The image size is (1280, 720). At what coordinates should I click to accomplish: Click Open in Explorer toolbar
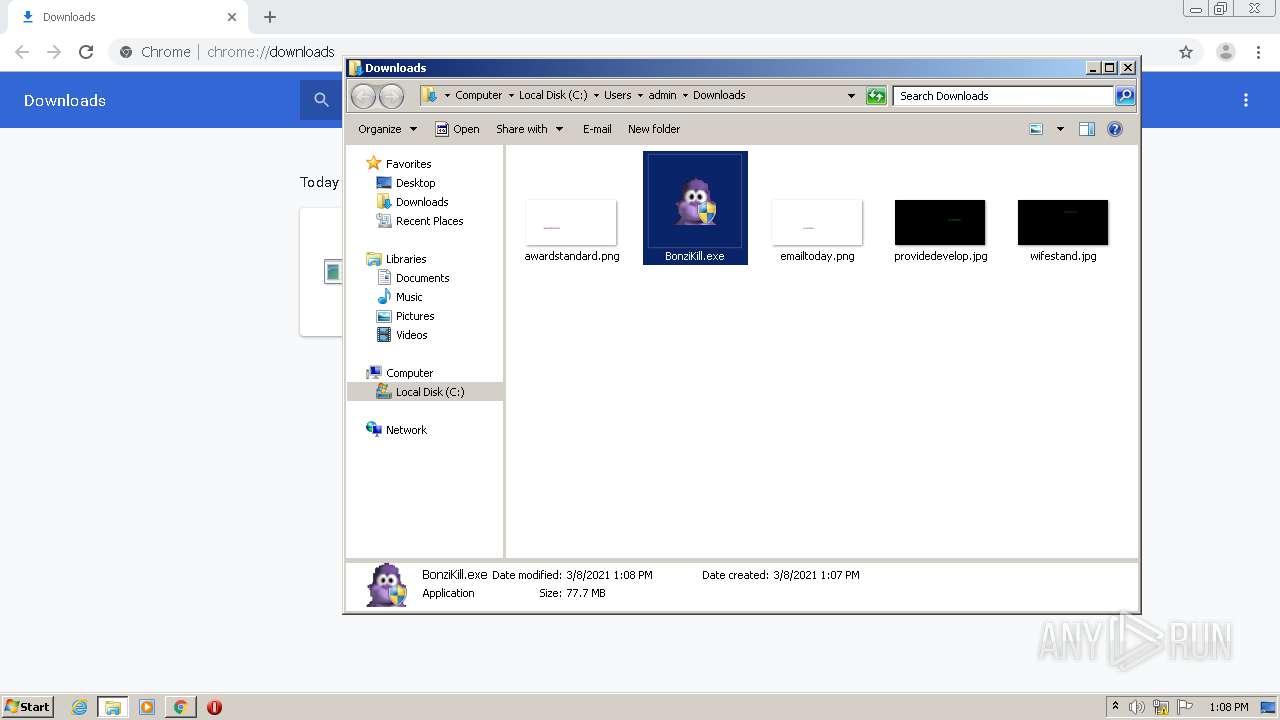click(x=457, y=129)
